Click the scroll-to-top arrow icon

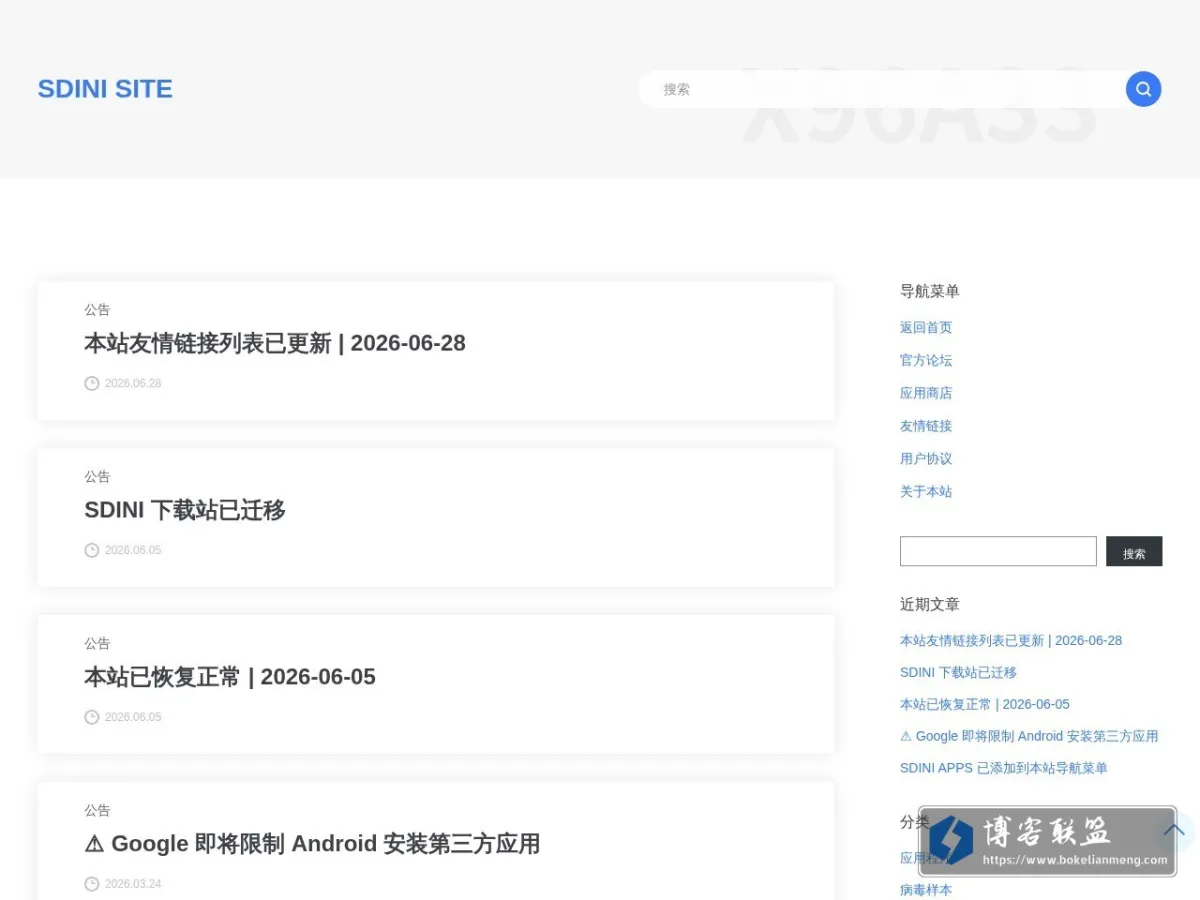(x=1175, y=831)
